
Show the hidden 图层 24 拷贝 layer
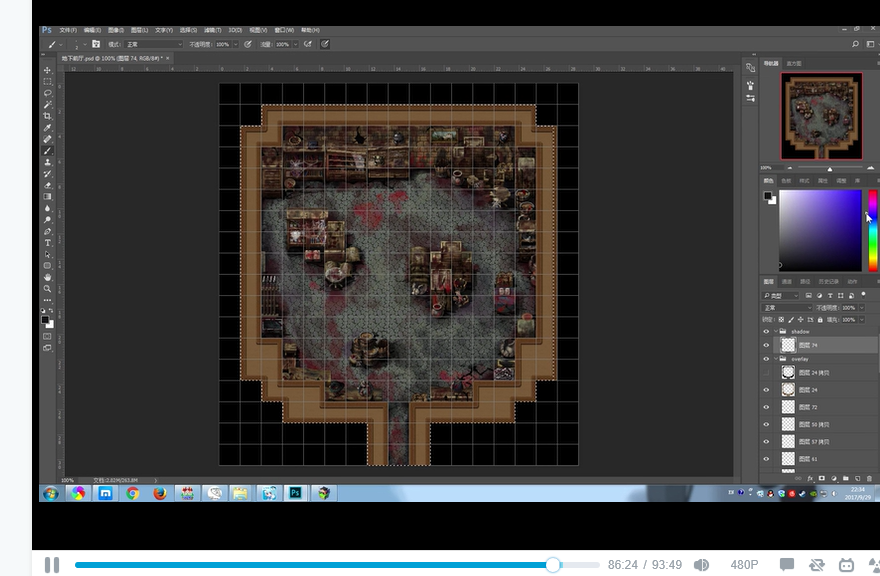[766, 373]
